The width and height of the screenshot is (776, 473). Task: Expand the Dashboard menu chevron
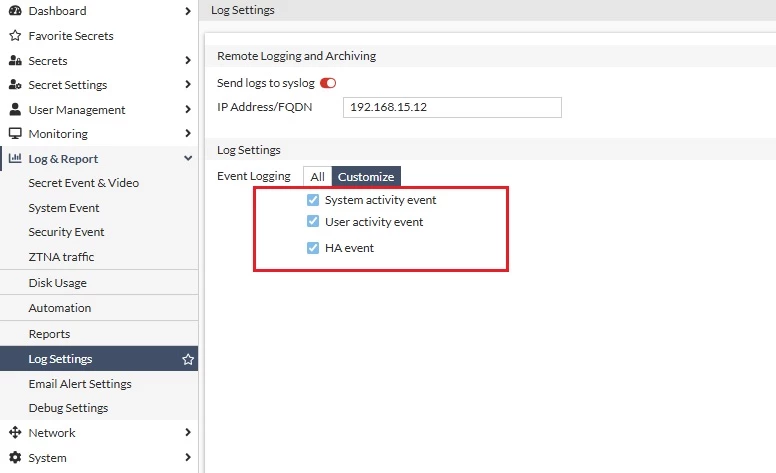(x=188, y=11)
